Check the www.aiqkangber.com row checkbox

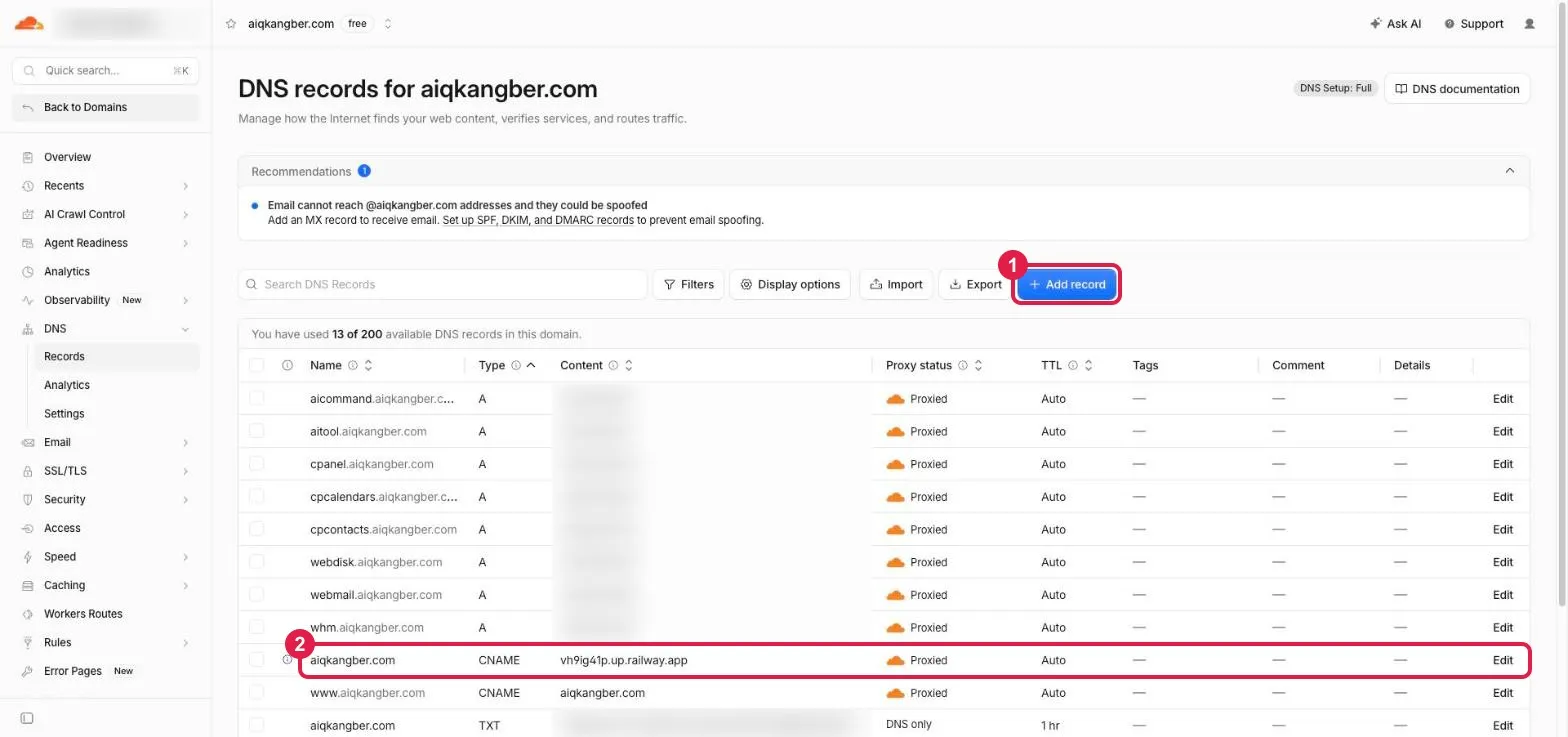(x=257, y=693)
